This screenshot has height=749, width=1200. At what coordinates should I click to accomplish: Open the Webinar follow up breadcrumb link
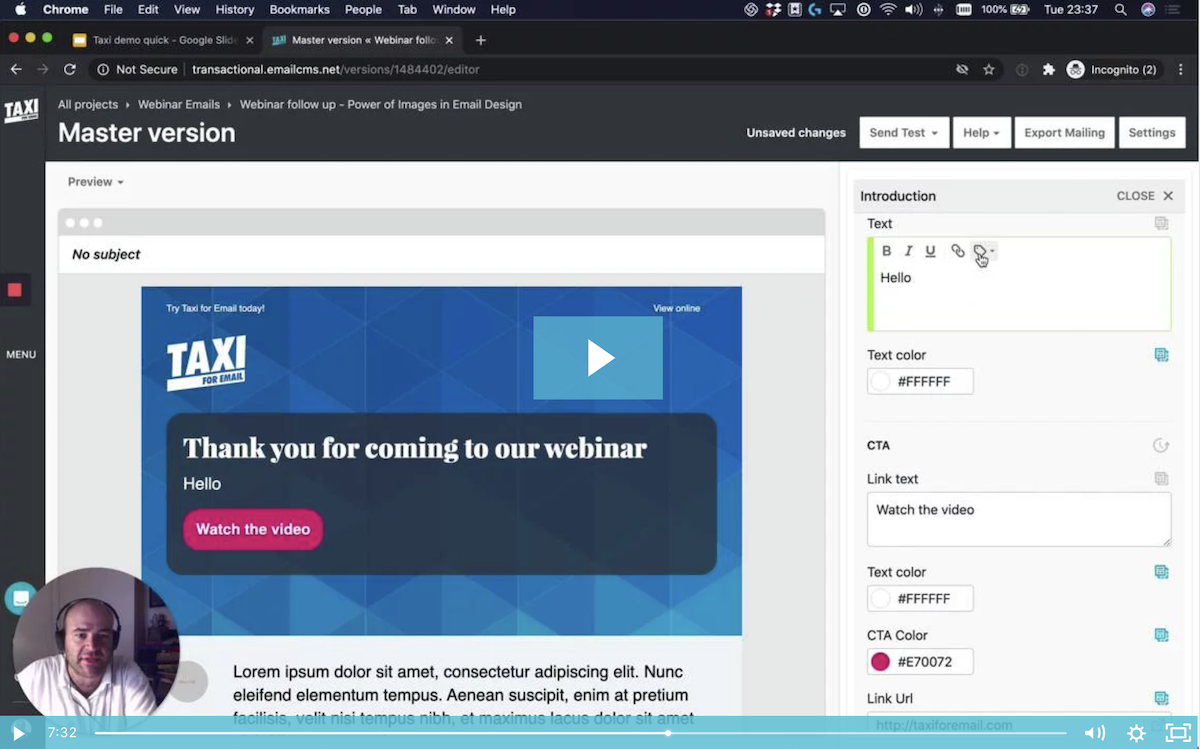tap(381, 104)
